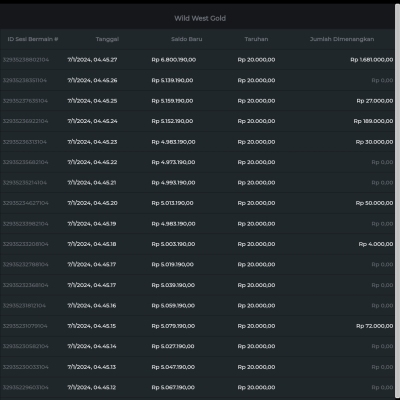The height and width of the screenshot is (400, 400).
Task: Select balance Rp 5.139.190,00
Action: tap(172, 80)
